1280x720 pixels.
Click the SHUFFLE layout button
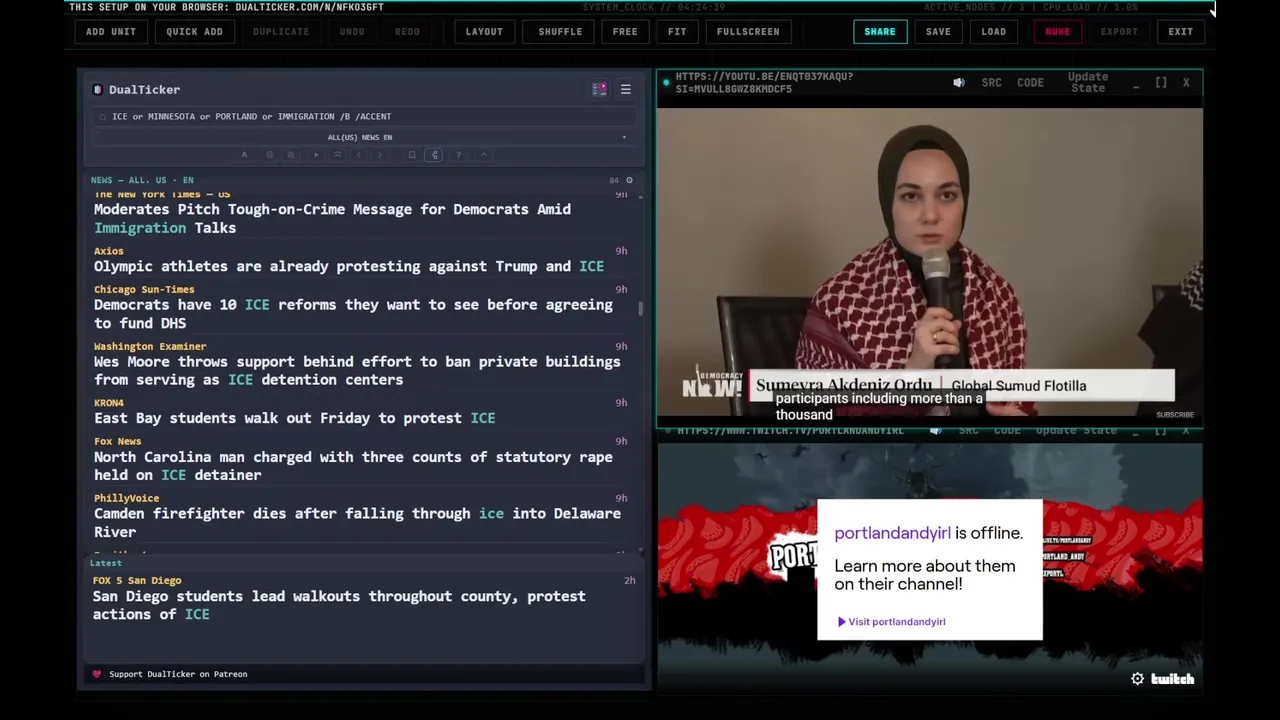pos(560,32)
